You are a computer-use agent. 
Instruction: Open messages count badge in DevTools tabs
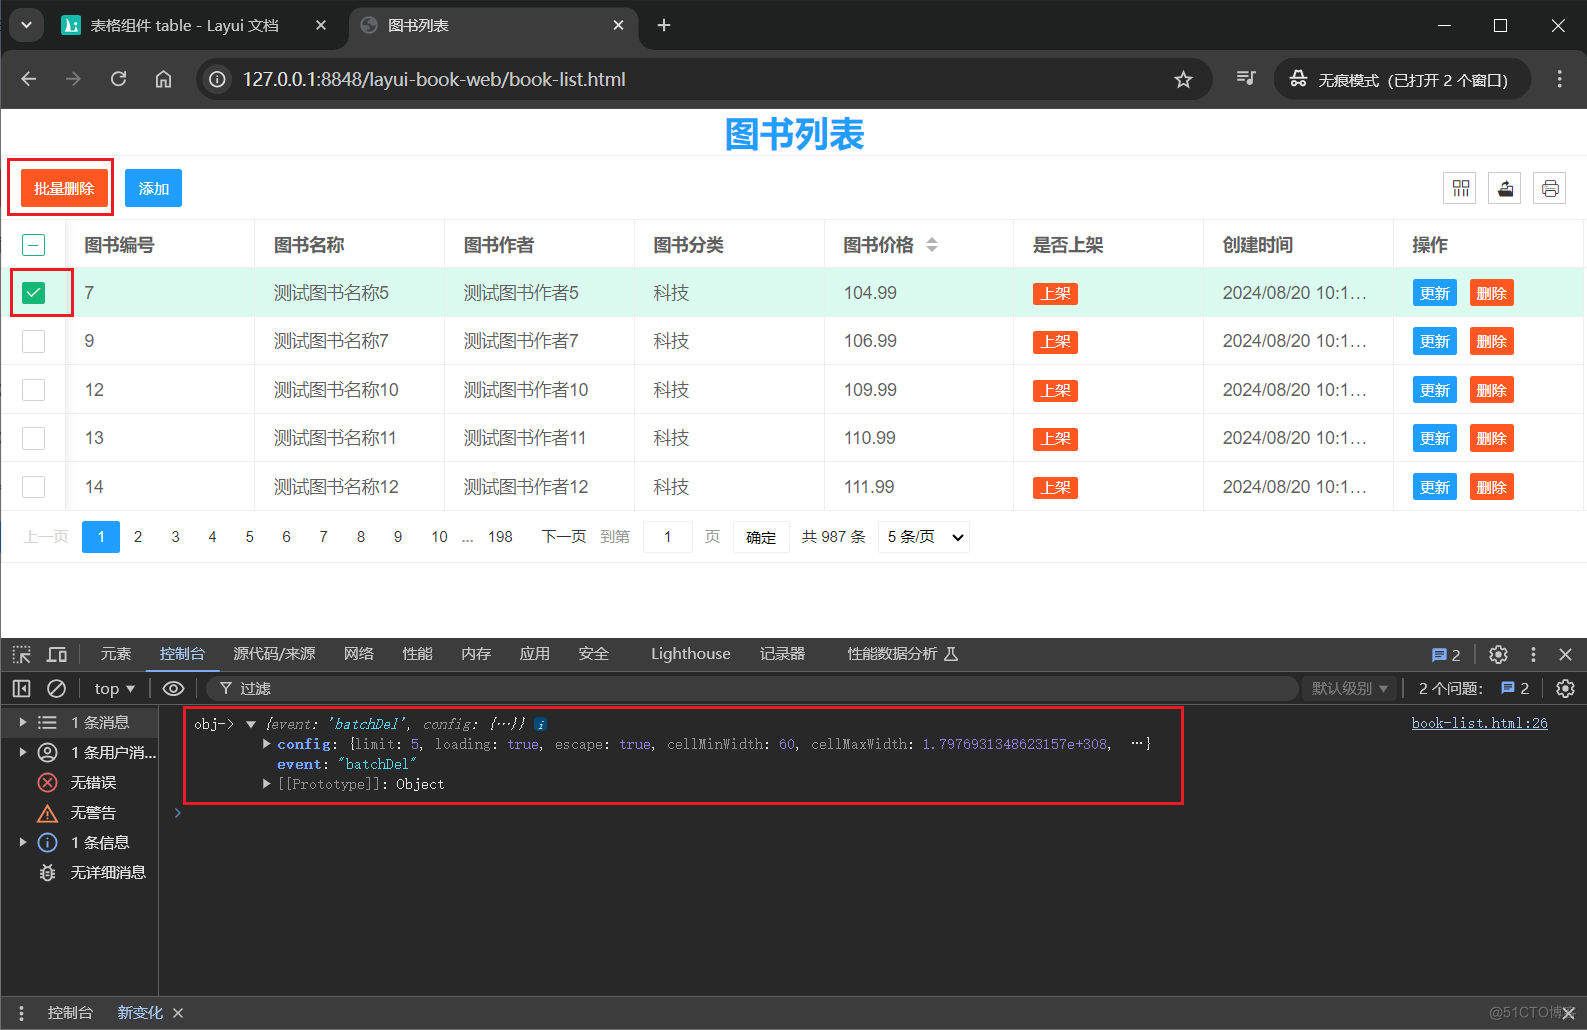click(x=1446, y=655)
